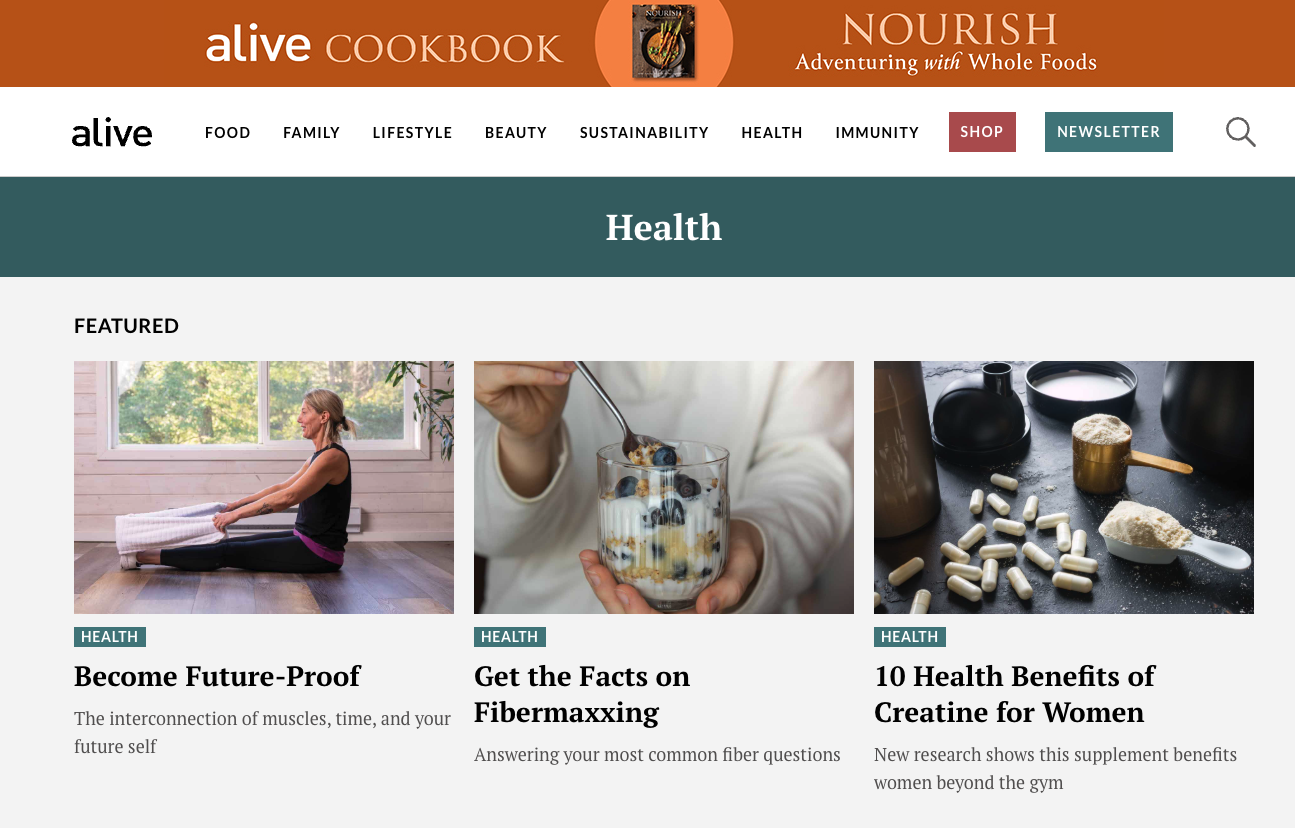Open the Sustainability section
Image resolution: width=1295 pixels, height=828 pixels.
644,132
